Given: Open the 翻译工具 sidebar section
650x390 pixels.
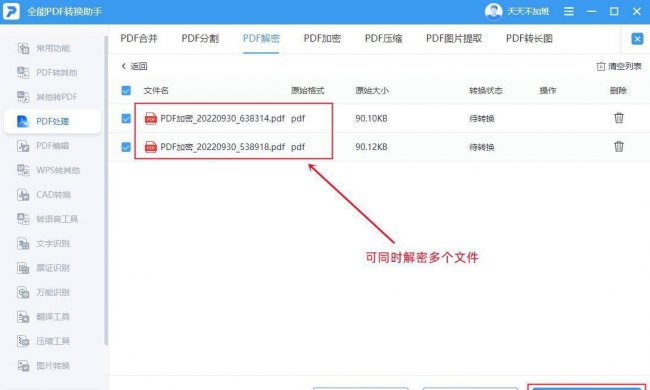Looking at the screenshot, I should click(44, 317).
